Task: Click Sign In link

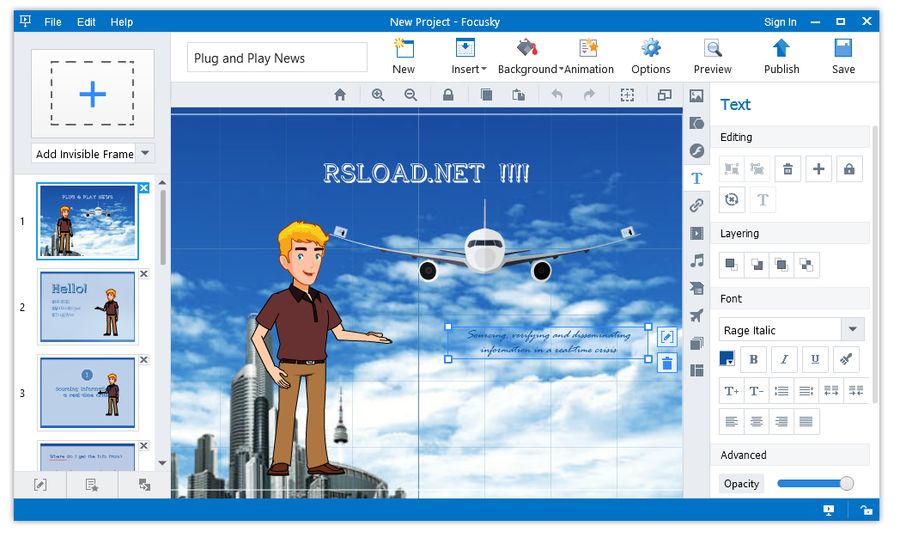Action: (x=780, y=22)
